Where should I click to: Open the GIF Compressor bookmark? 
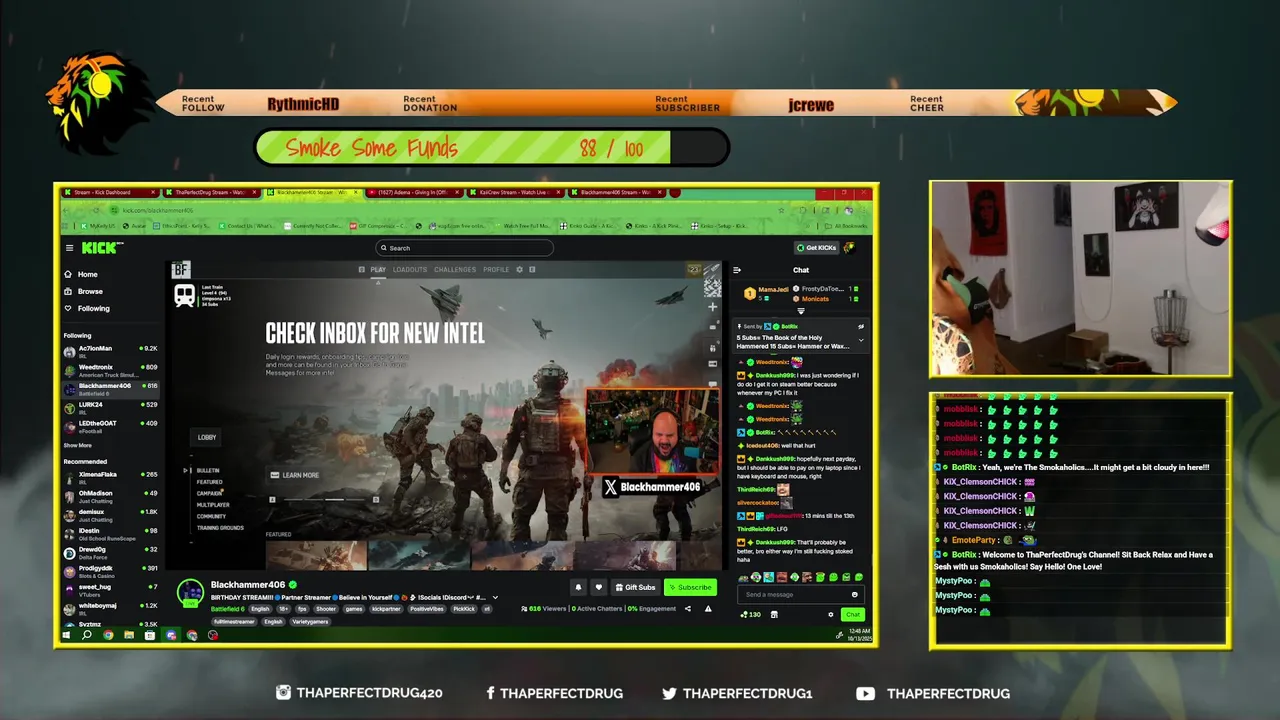[377, 226]
